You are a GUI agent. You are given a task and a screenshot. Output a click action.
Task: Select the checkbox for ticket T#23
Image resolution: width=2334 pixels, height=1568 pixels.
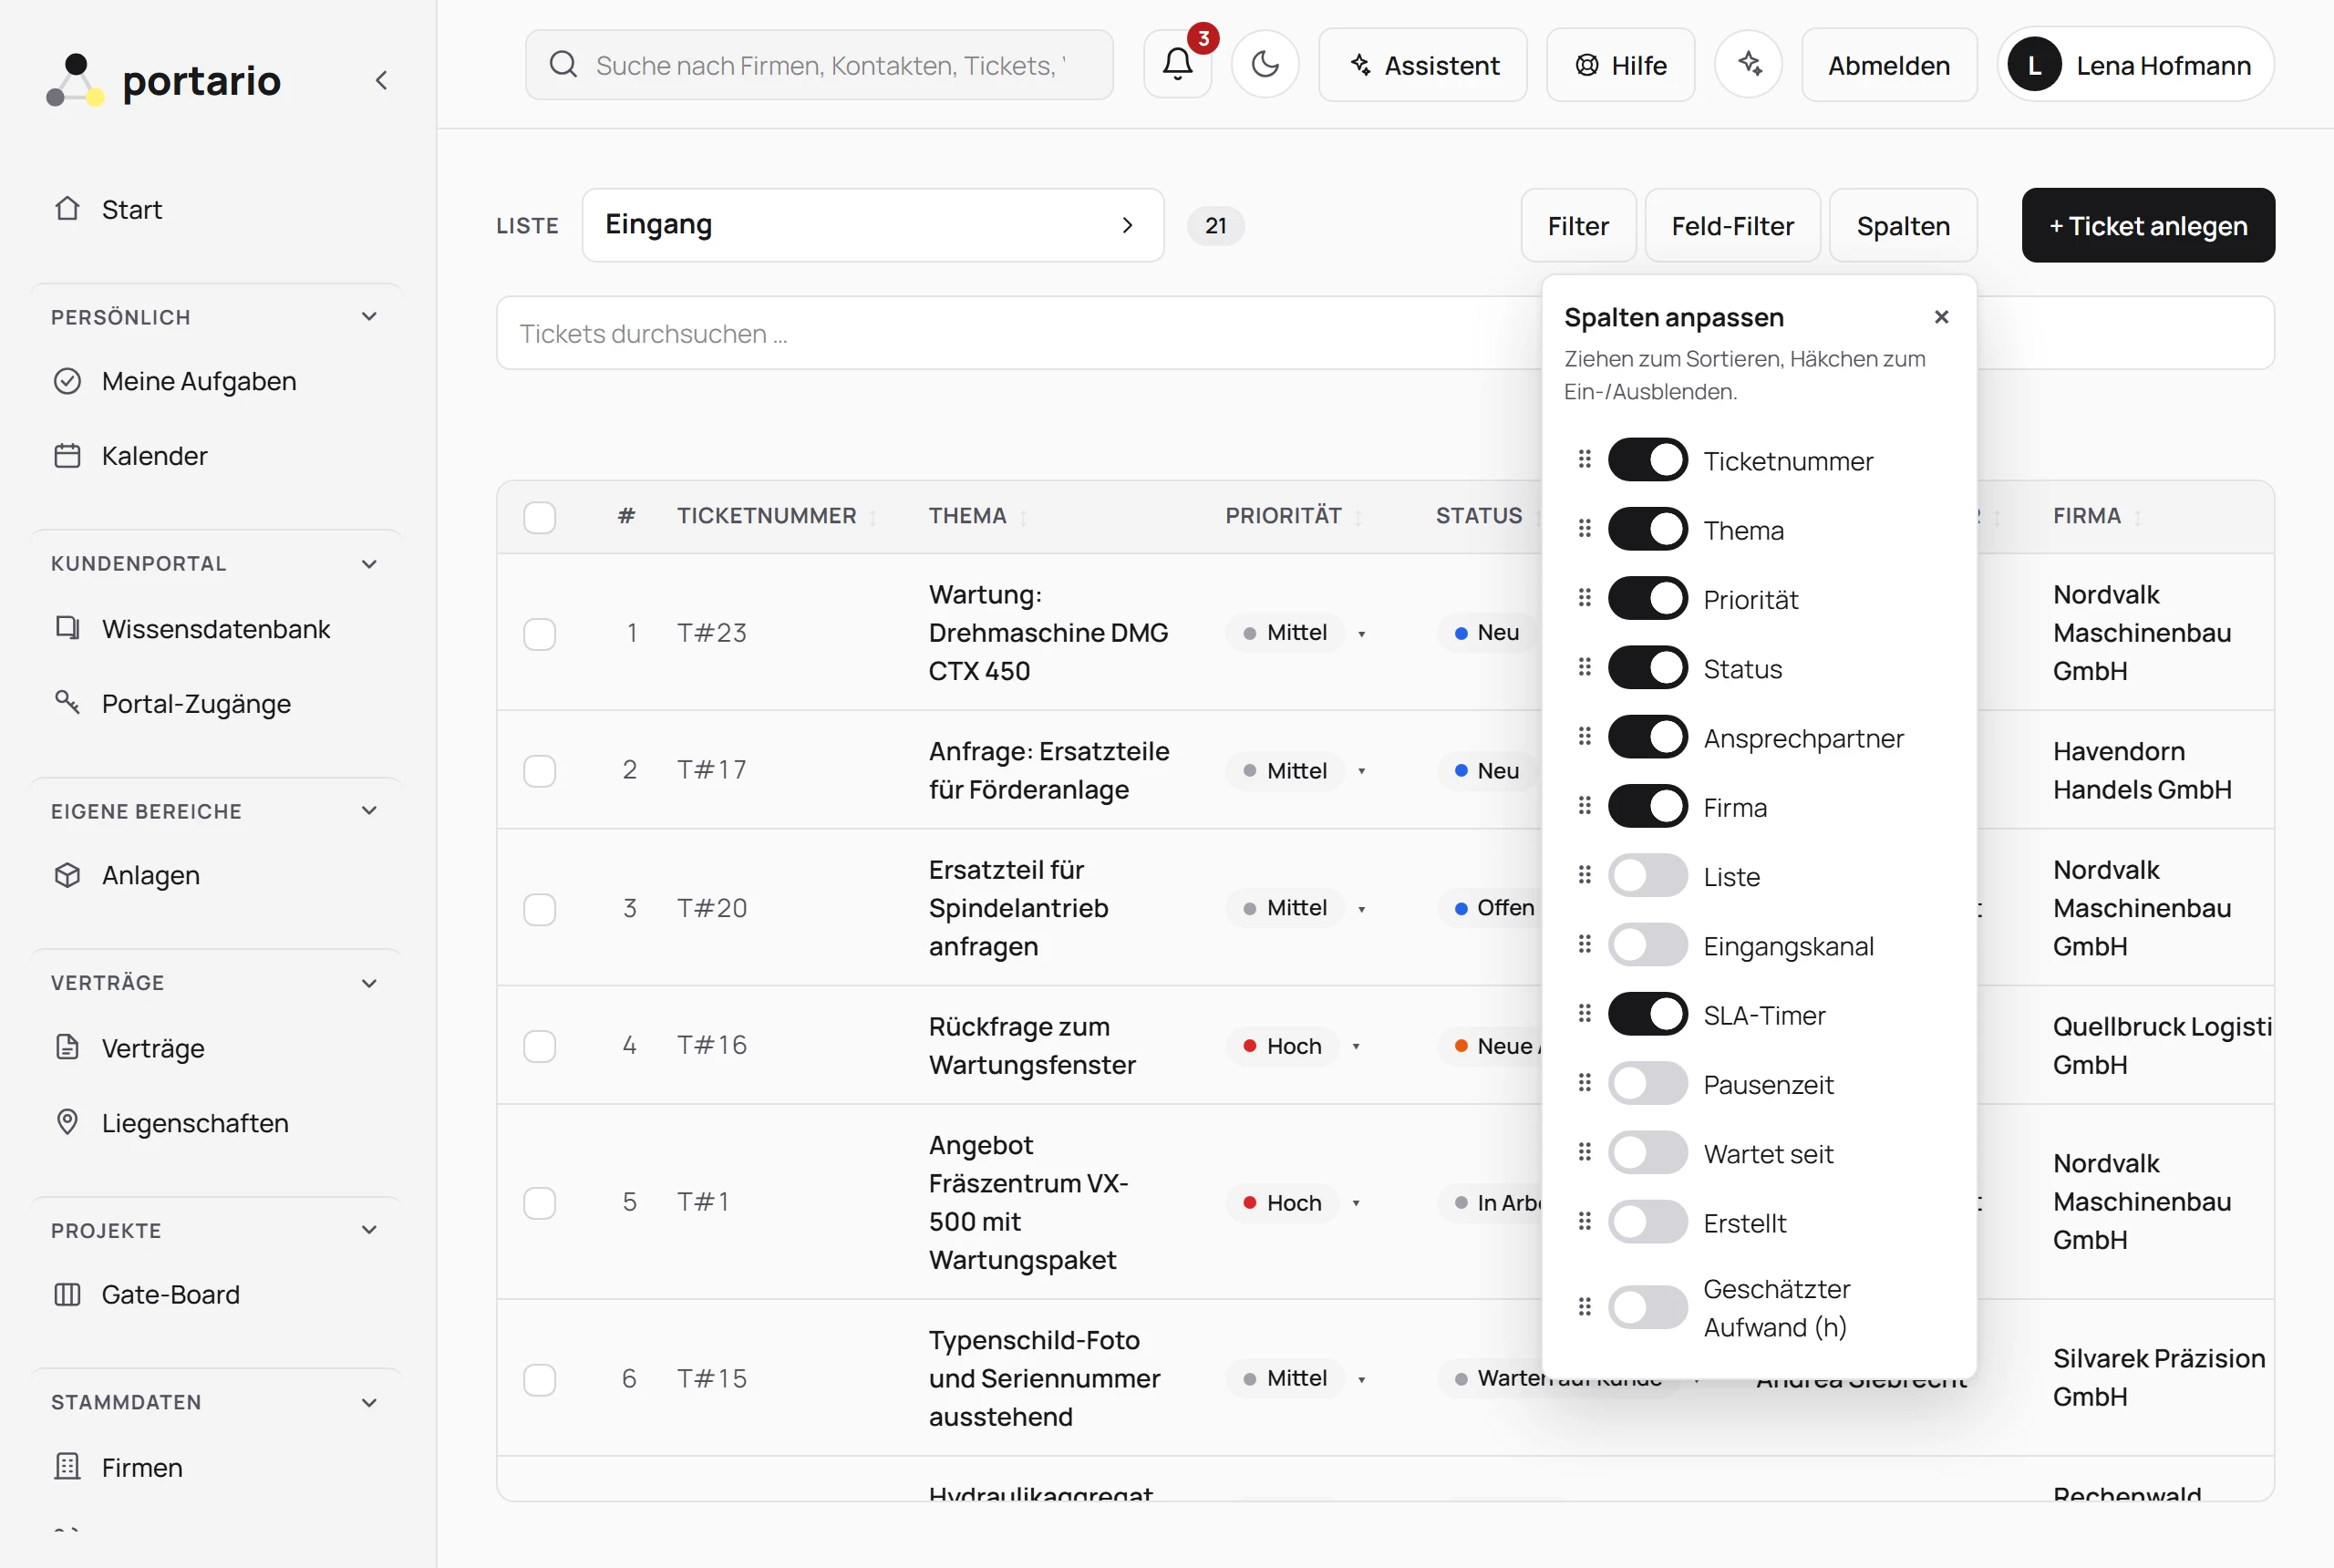[x=540, y=633]
